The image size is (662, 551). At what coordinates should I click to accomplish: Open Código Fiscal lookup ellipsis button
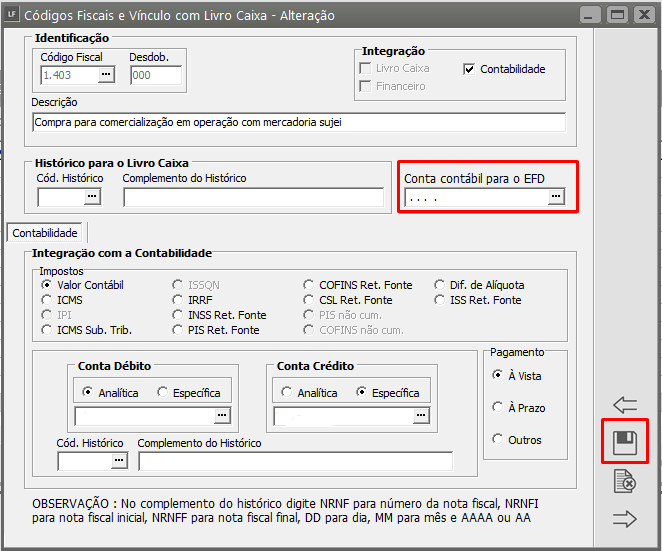[x=106, y=76]
